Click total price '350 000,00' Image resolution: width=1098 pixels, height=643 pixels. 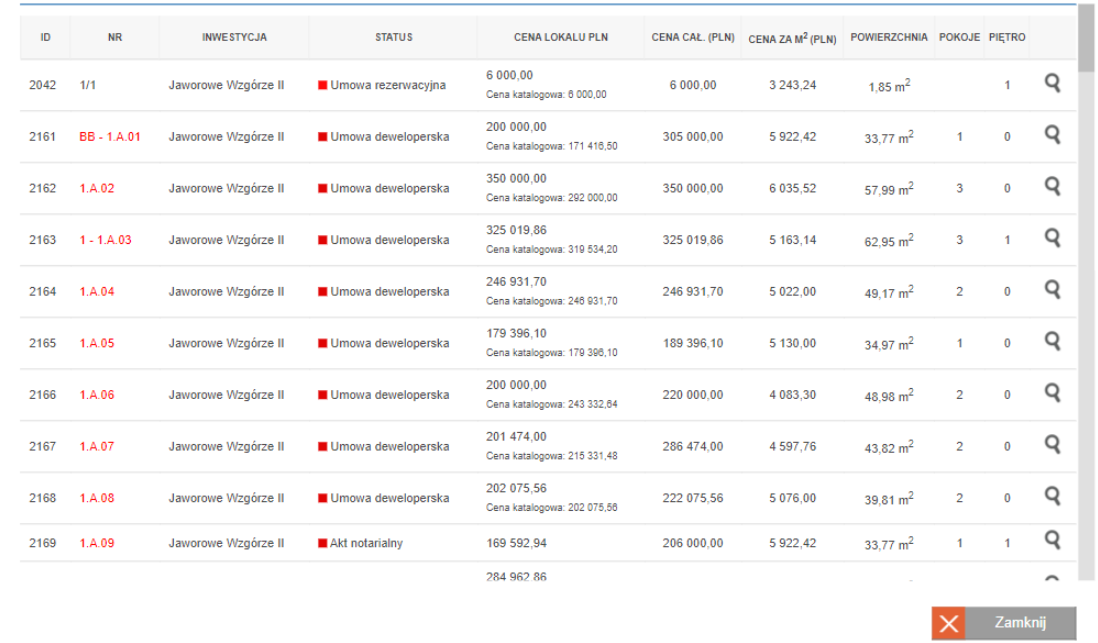click(x=693, y=188)
